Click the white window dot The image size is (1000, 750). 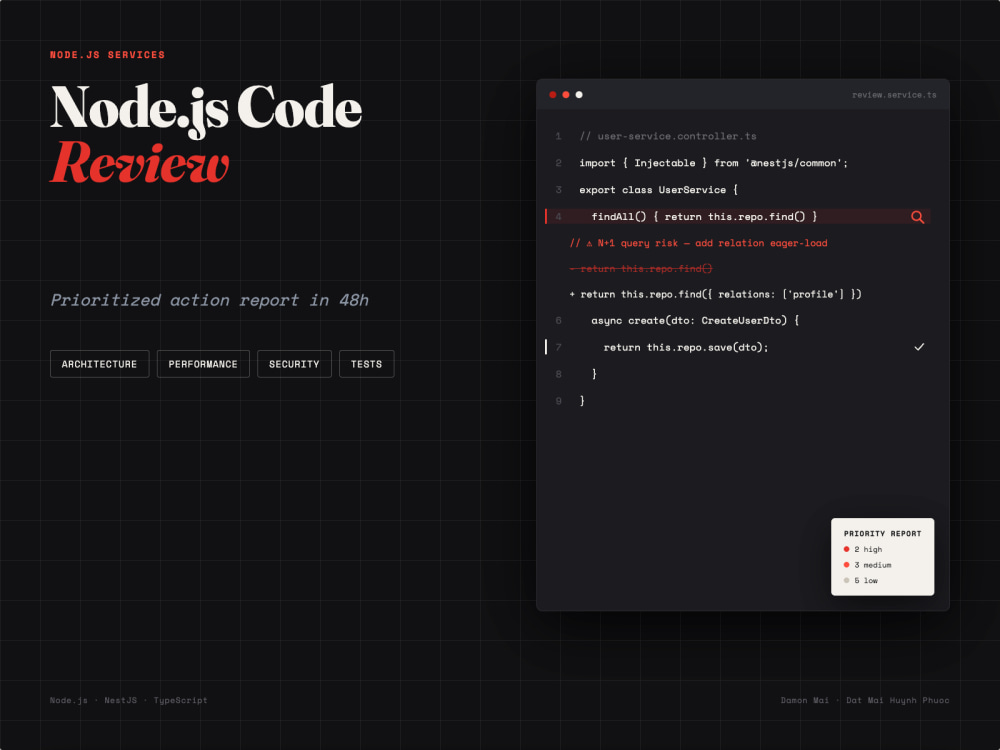coord(579,94)
